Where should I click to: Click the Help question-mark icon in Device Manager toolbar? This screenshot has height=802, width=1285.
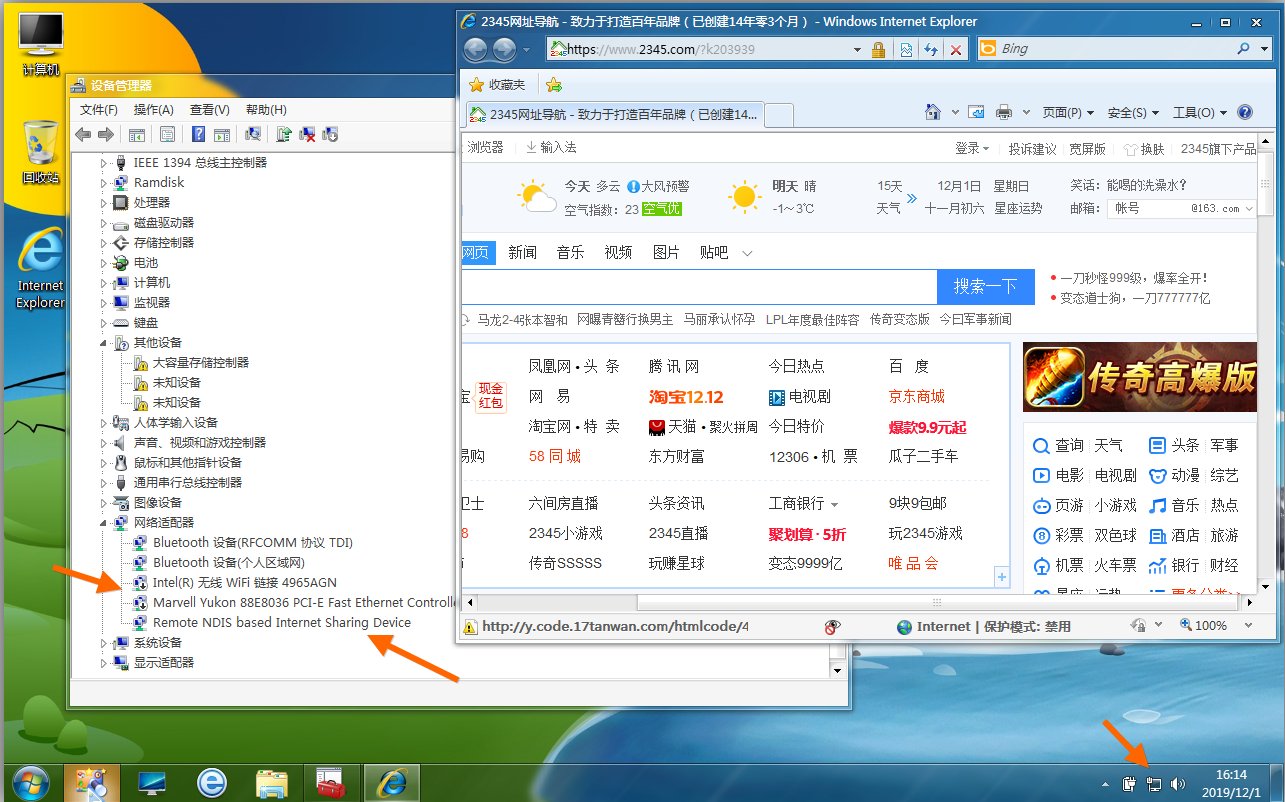[198, 134]
